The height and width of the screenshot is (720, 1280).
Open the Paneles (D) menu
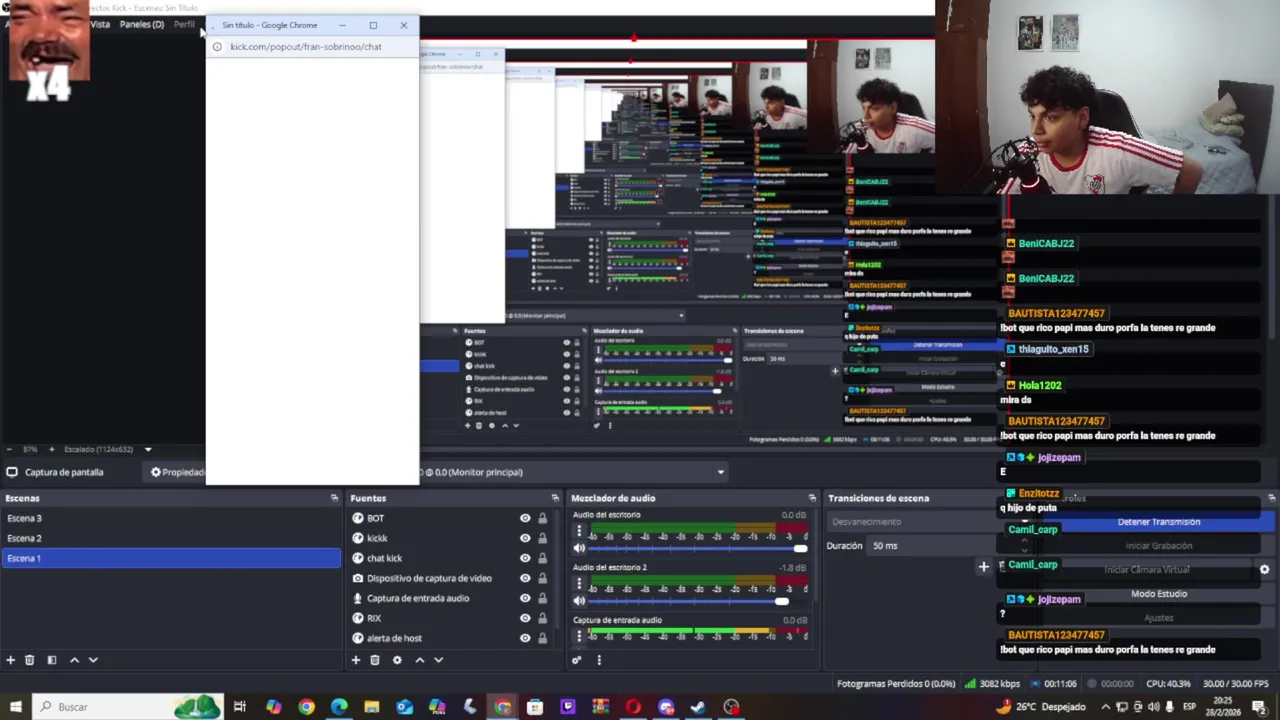[142, 24]
